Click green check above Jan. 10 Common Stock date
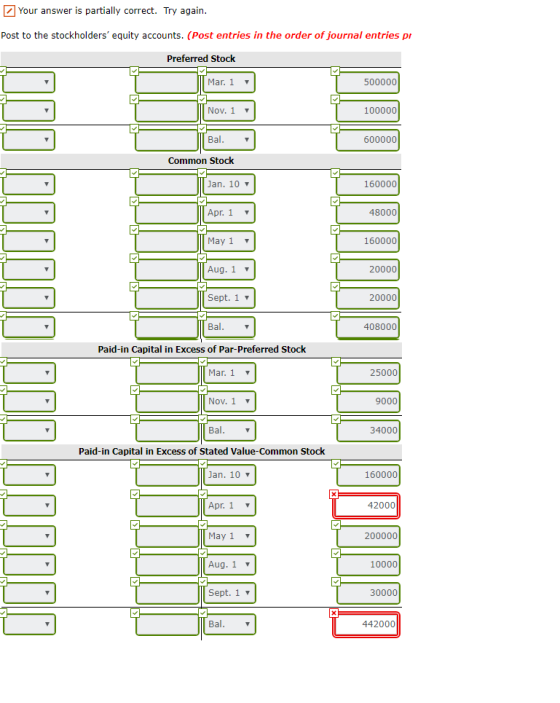The height and width of the screenshot is (703, 560). click(202, 173)
